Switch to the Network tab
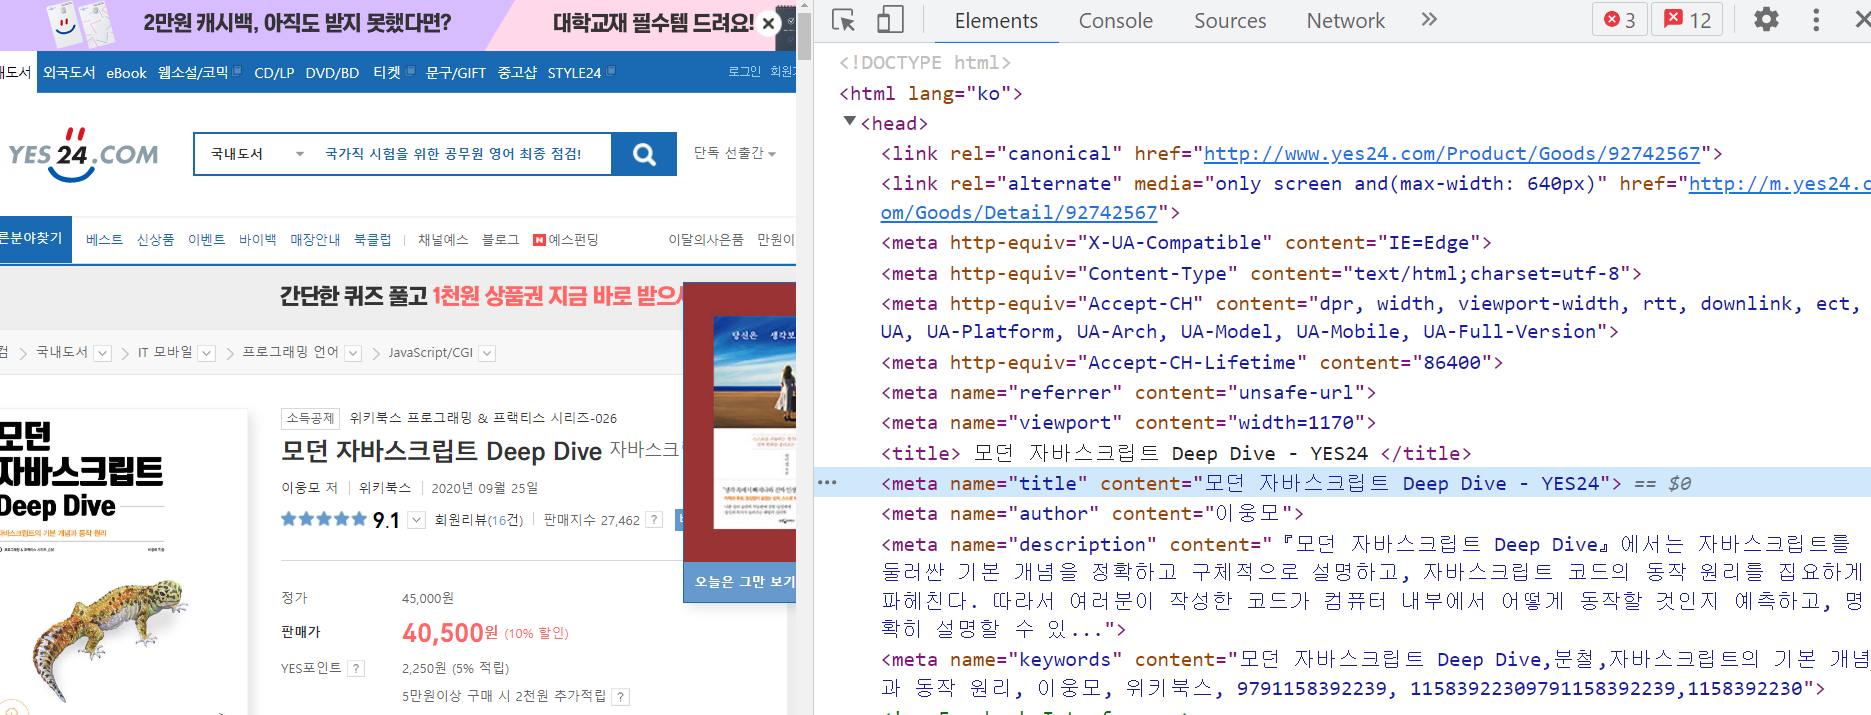1871x715 pixels. pyautogui.click(x=1345, y=21)
